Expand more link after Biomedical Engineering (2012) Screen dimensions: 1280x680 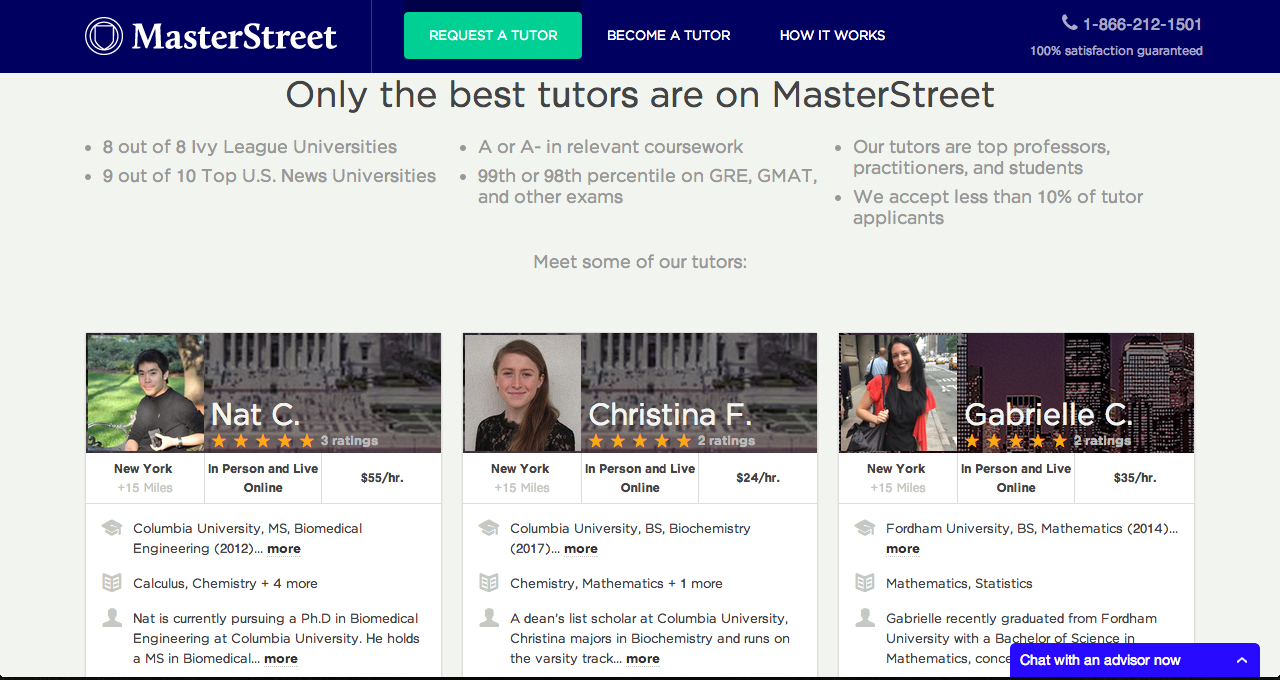point(283,549)
